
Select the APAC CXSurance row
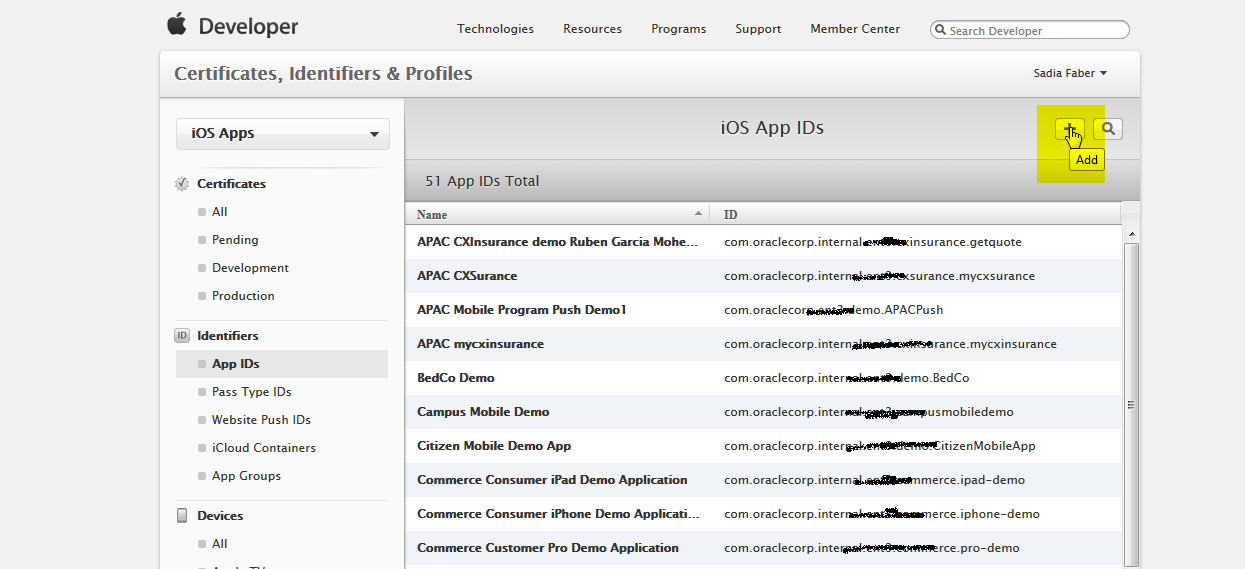(763, 276)
